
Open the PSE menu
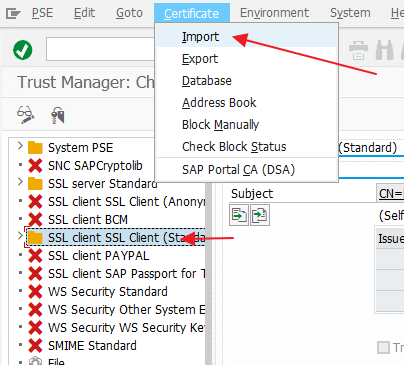[42, 13]
